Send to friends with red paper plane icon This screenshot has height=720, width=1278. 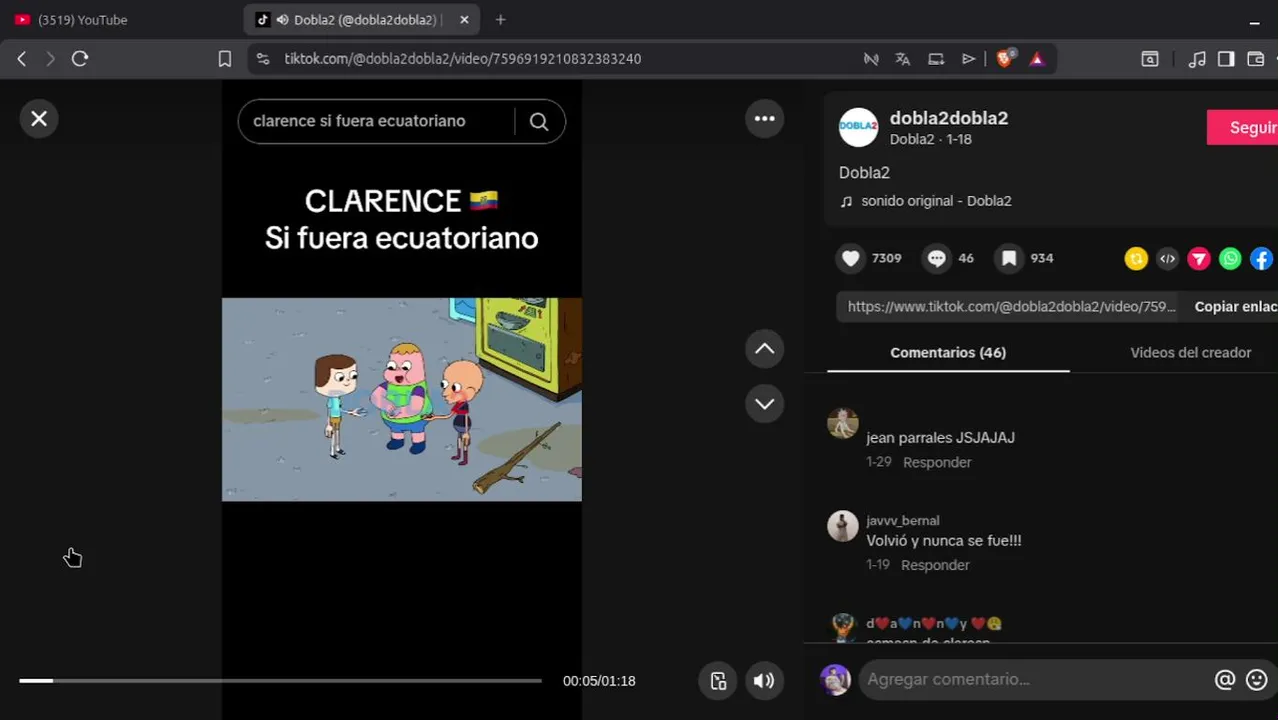1199,259
